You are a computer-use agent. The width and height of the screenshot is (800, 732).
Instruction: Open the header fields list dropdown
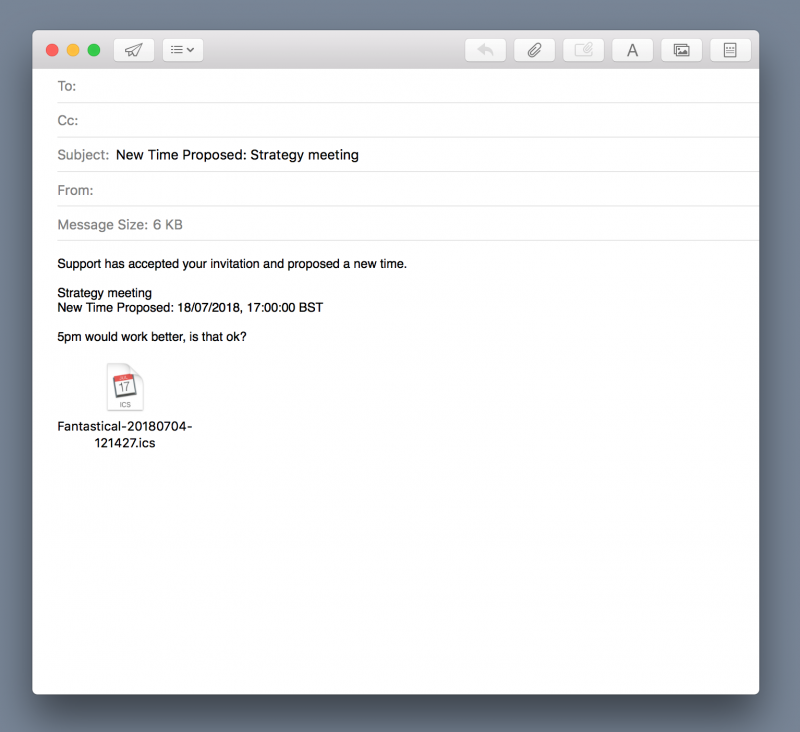(183, 50)
